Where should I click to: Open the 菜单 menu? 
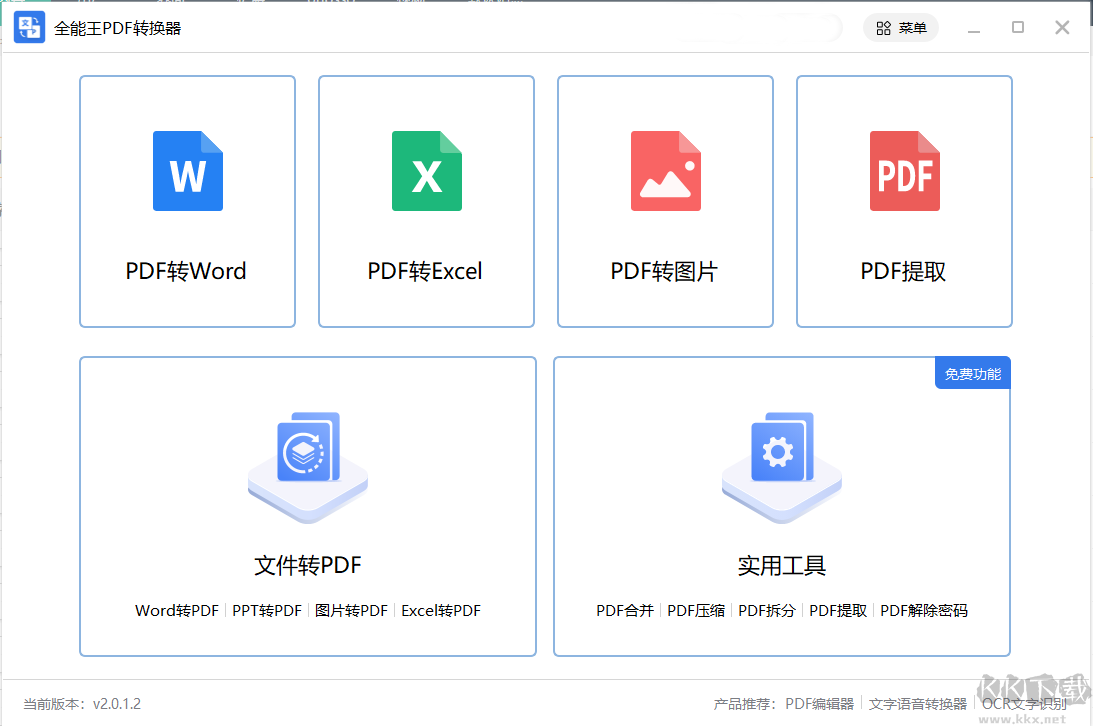[x=913, y=27]
